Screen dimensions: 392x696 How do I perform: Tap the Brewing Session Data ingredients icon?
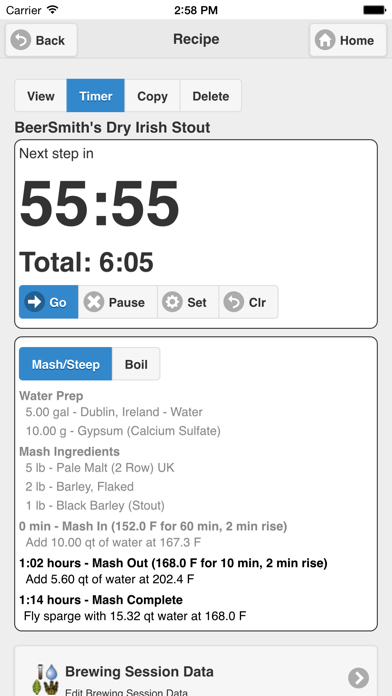click(45, 679)
